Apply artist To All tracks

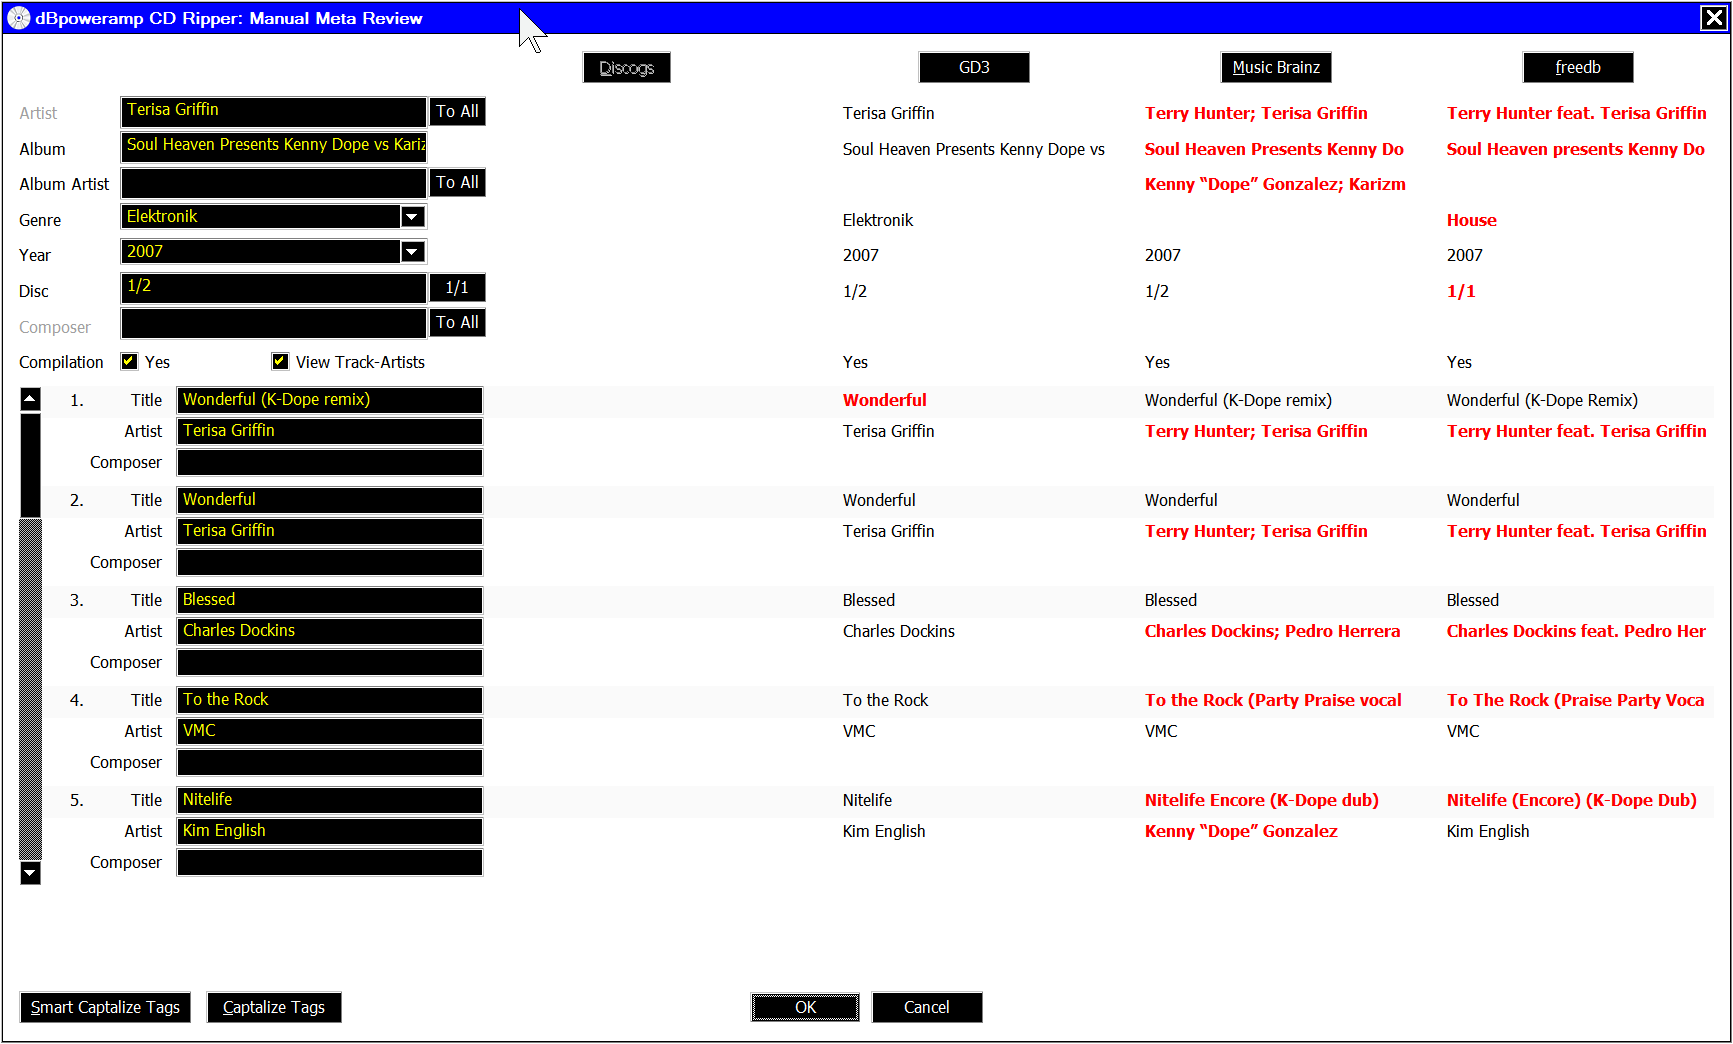point(457,112)
